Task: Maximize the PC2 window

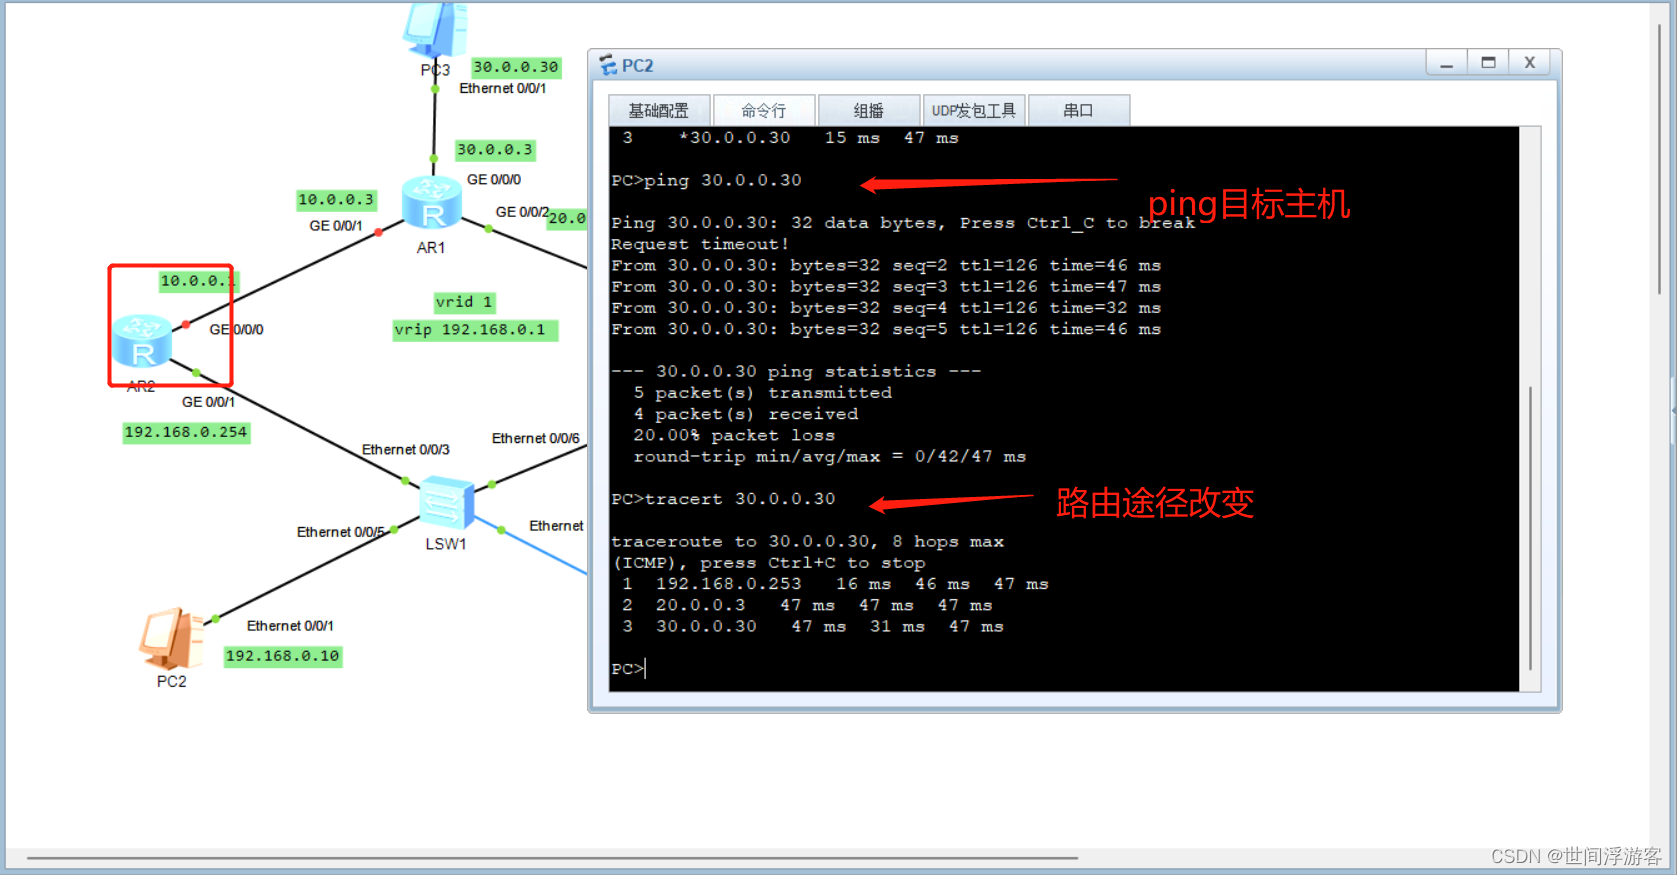Action: click(1488, 63)
